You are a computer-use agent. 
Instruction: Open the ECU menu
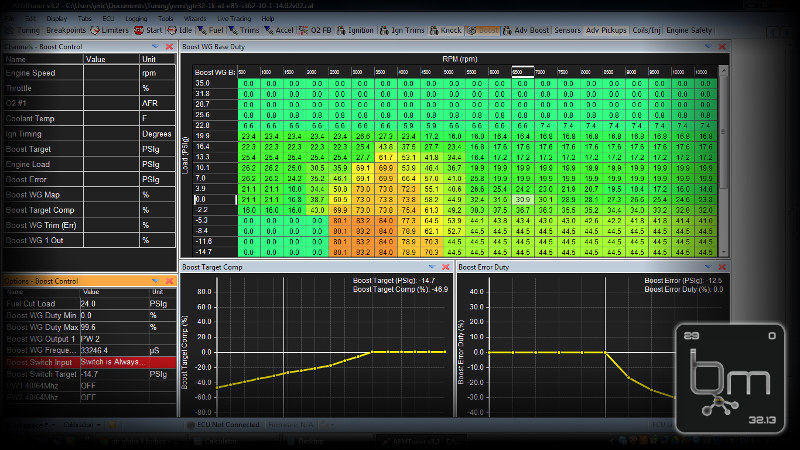point(108,18)
